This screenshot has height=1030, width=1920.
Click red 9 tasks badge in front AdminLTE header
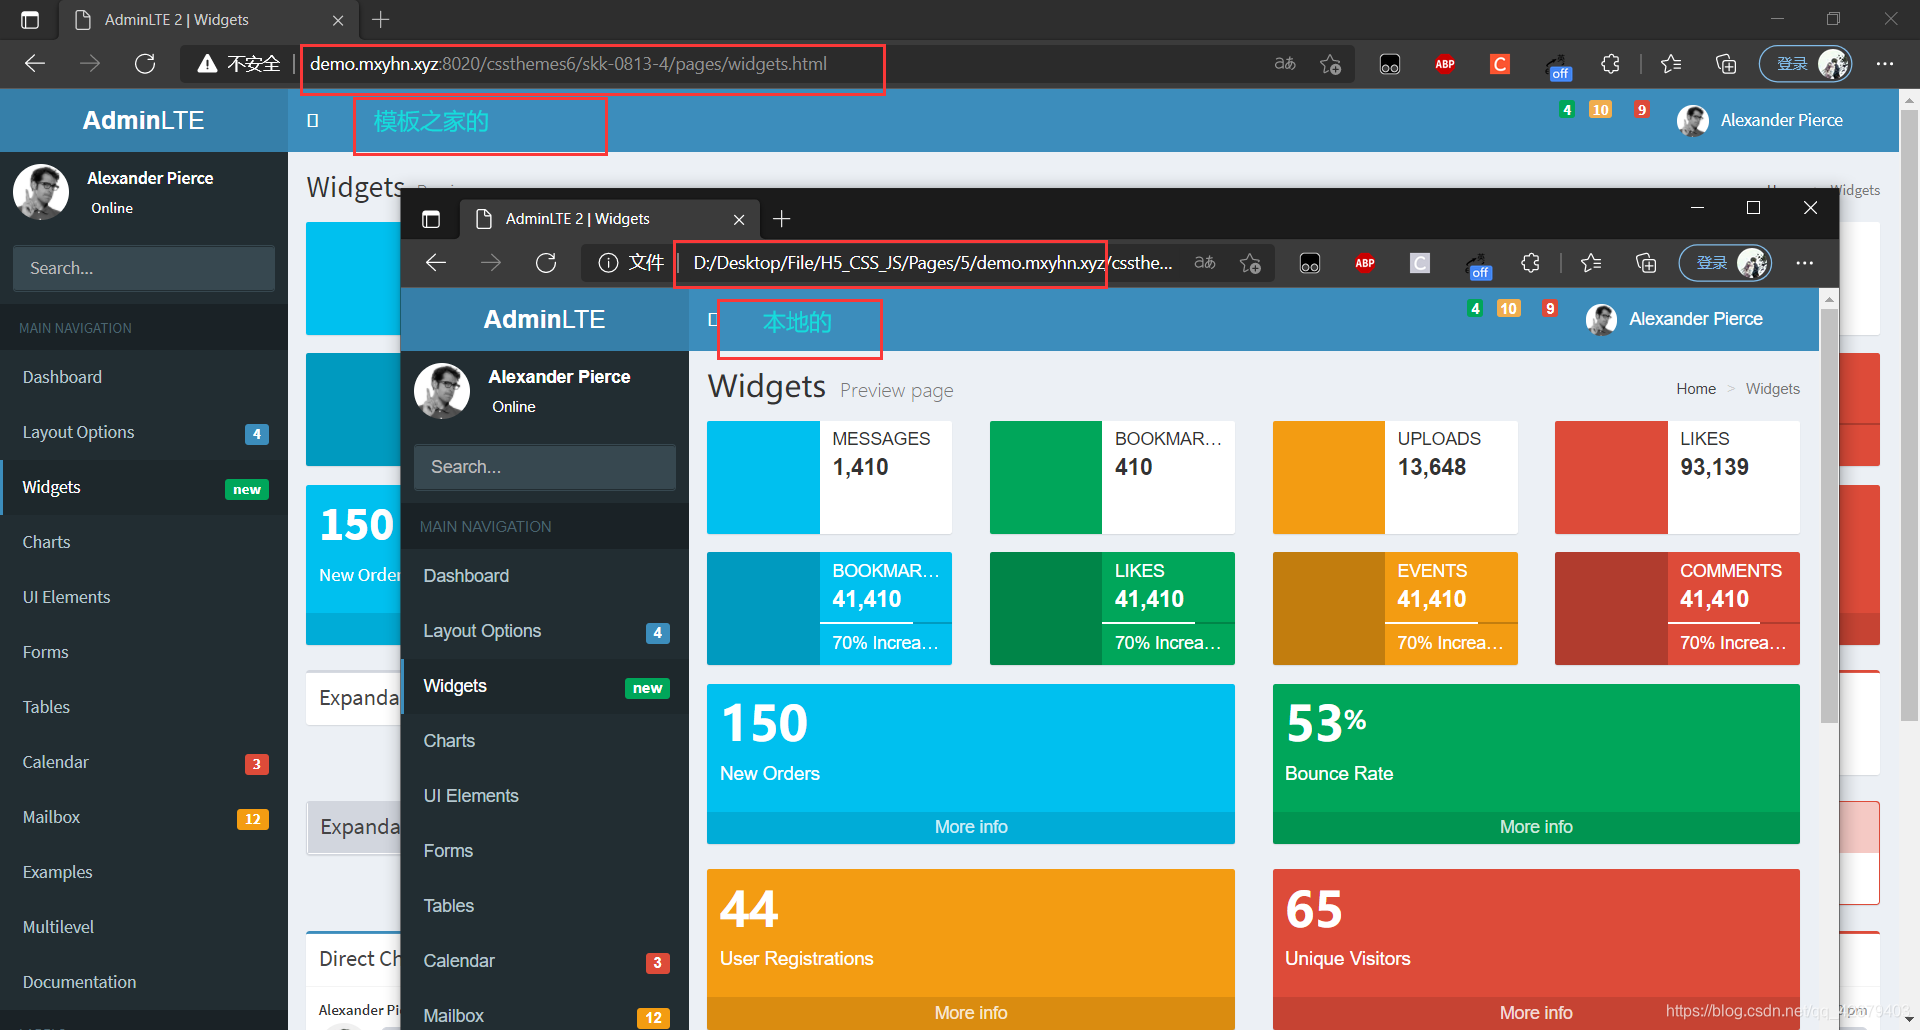pyautogui.click(x=1549, y=308)
